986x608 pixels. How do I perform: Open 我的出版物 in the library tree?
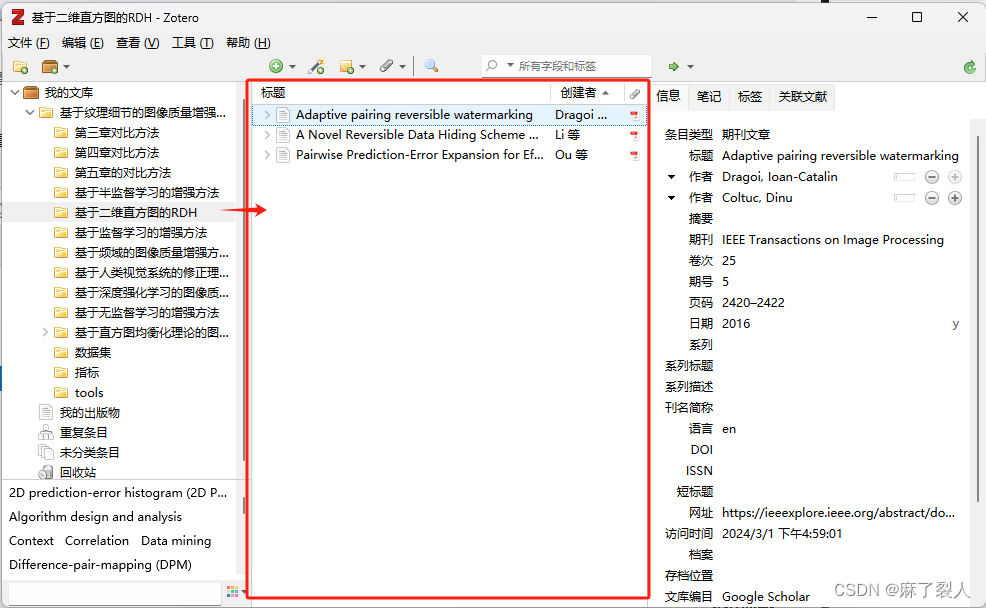point(89,412)
